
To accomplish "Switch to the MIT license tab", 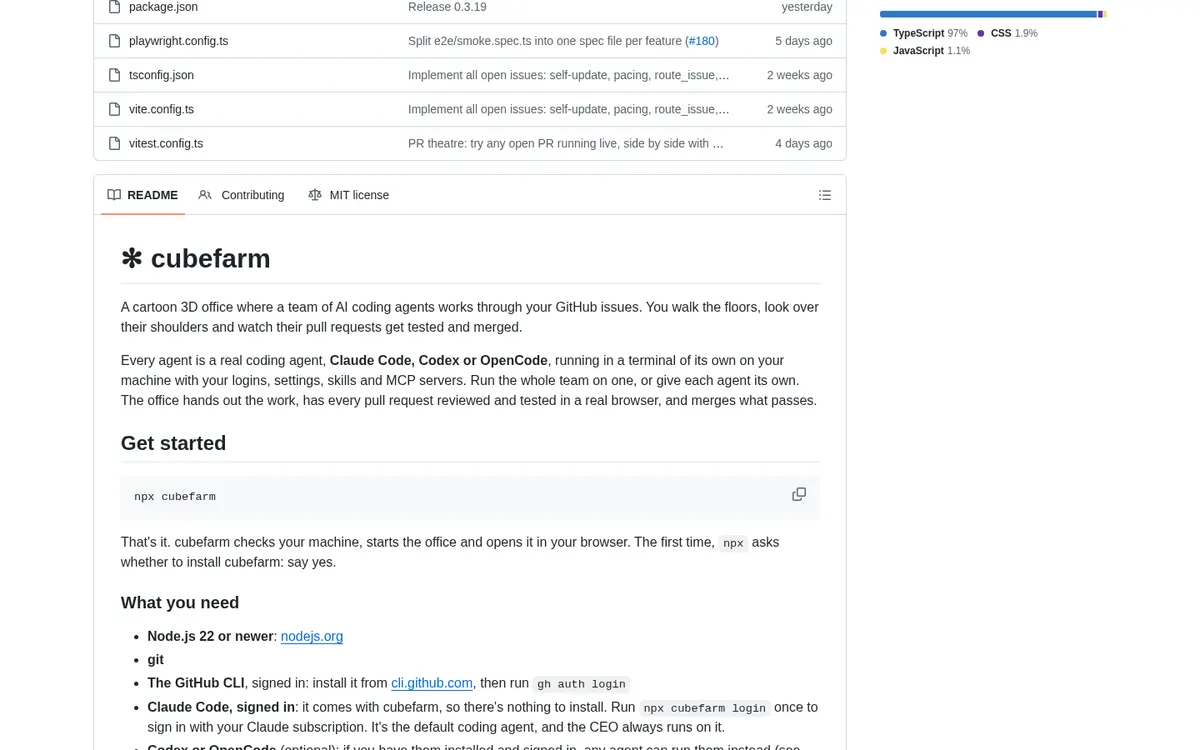I will point(349,195).
